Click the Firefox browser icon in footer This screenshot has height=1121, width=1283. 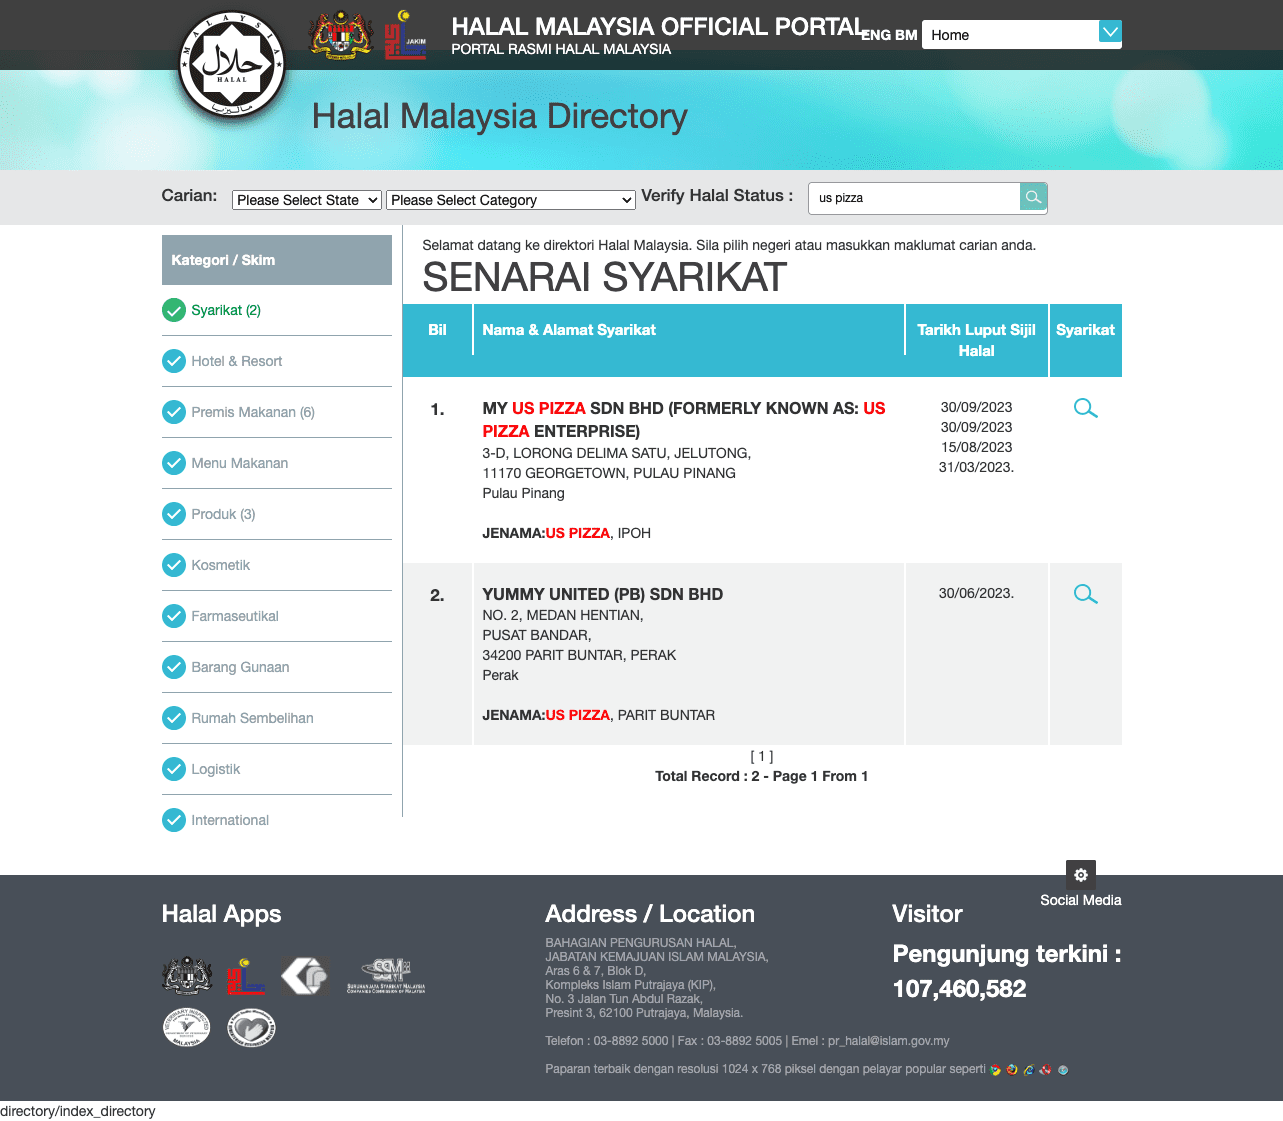1012,1070
